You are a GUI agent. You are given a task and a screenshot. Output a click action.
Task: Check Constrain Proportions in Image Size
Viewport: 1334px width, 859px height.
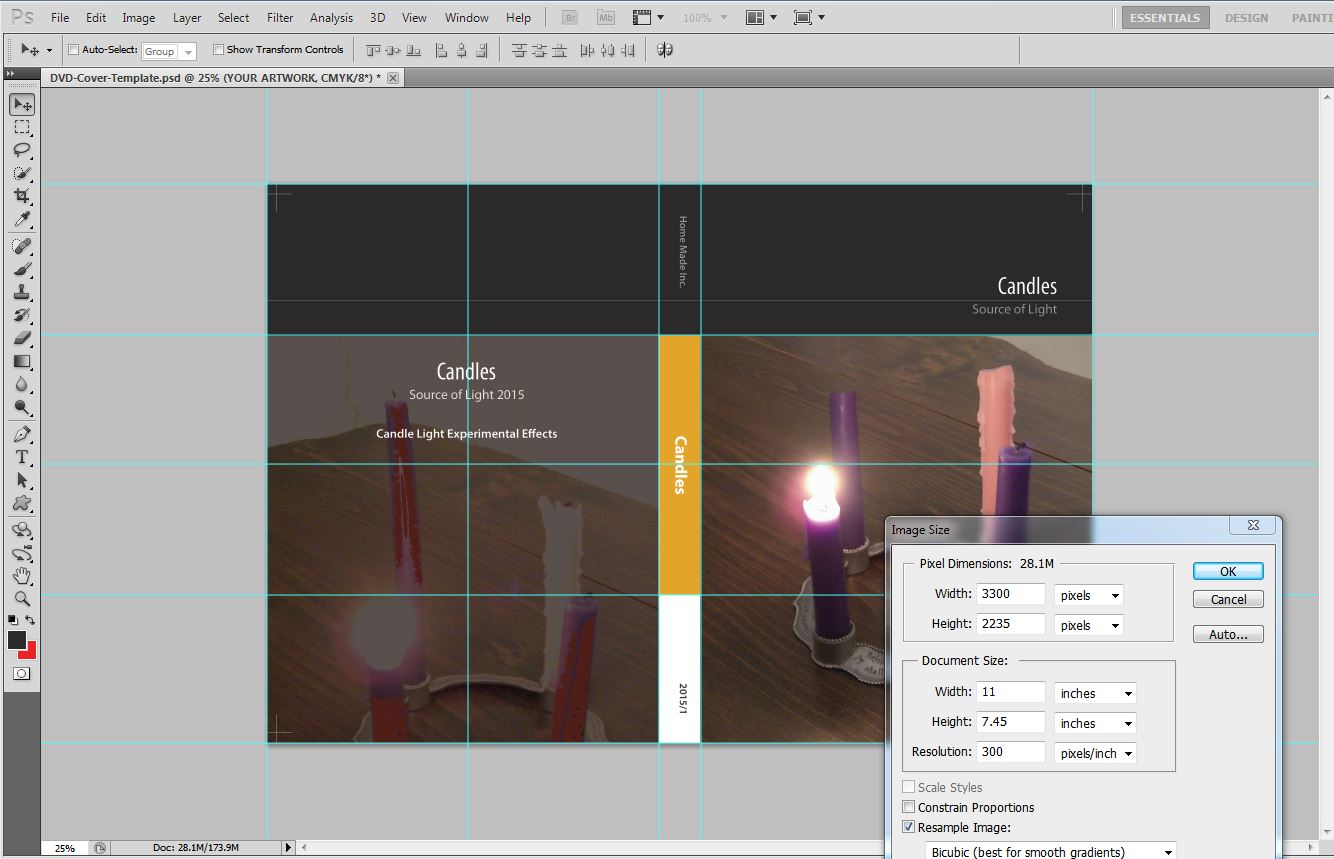pyautogui.click(x=909, y=807)
